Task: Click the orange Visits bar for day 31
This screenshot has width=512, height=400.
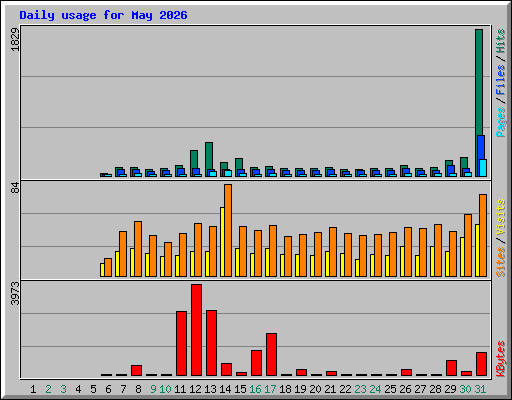Action: click(x=483, y=235)
